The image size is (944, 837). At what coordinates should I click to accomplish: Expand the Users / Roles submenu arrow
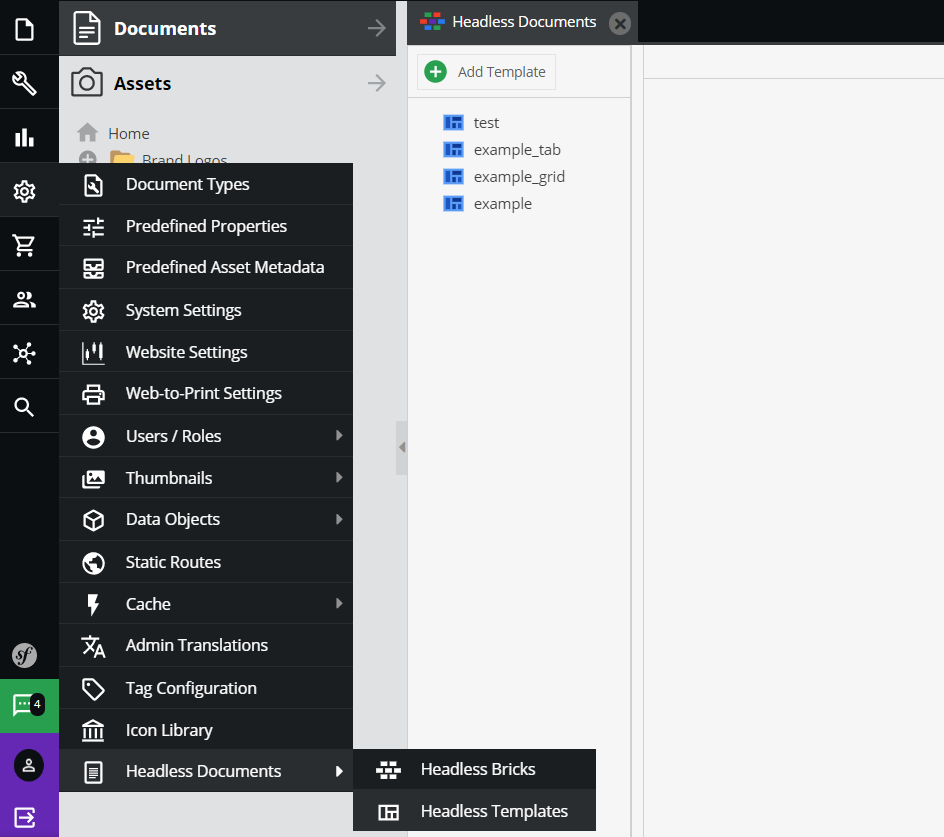tap(339, 435)
